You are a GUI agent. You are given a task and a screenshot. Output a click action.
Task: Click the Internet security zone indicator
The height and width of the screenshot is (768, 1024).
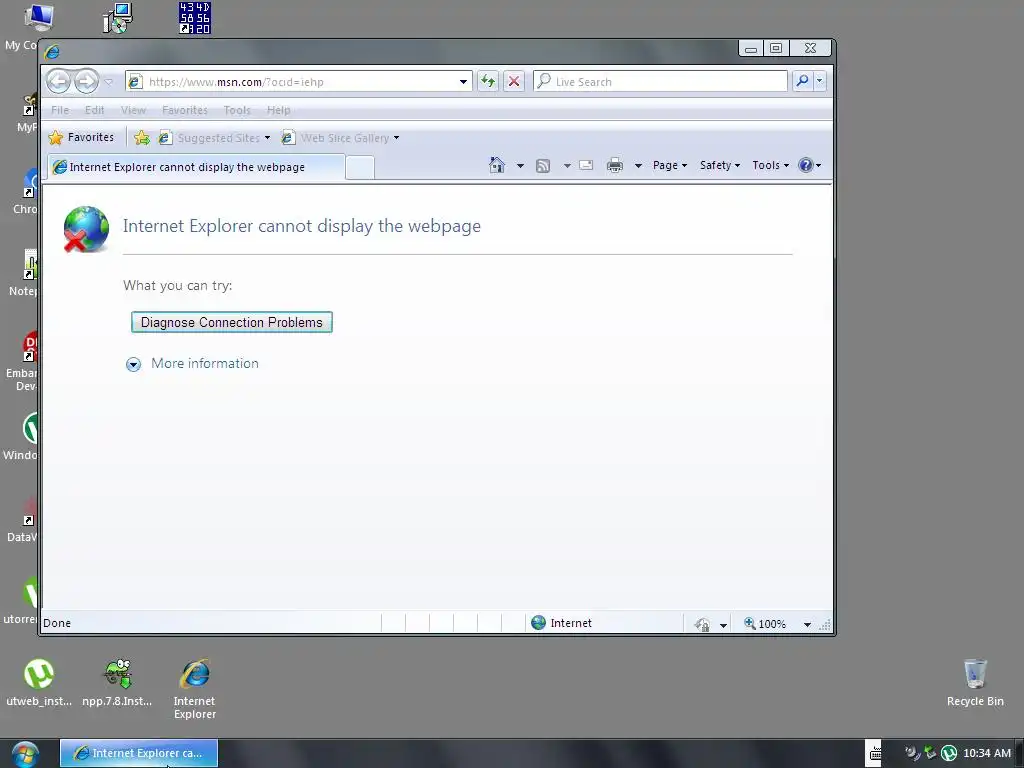pos(562,623)
